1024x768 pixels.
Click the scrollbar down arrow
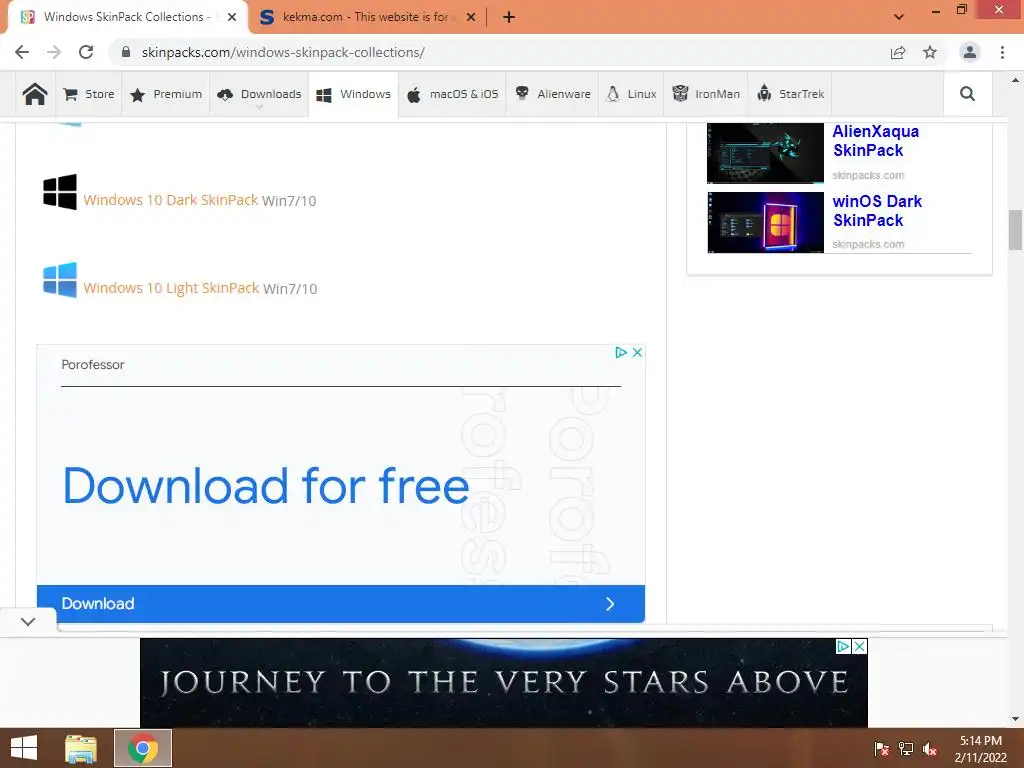[1015, 719]
